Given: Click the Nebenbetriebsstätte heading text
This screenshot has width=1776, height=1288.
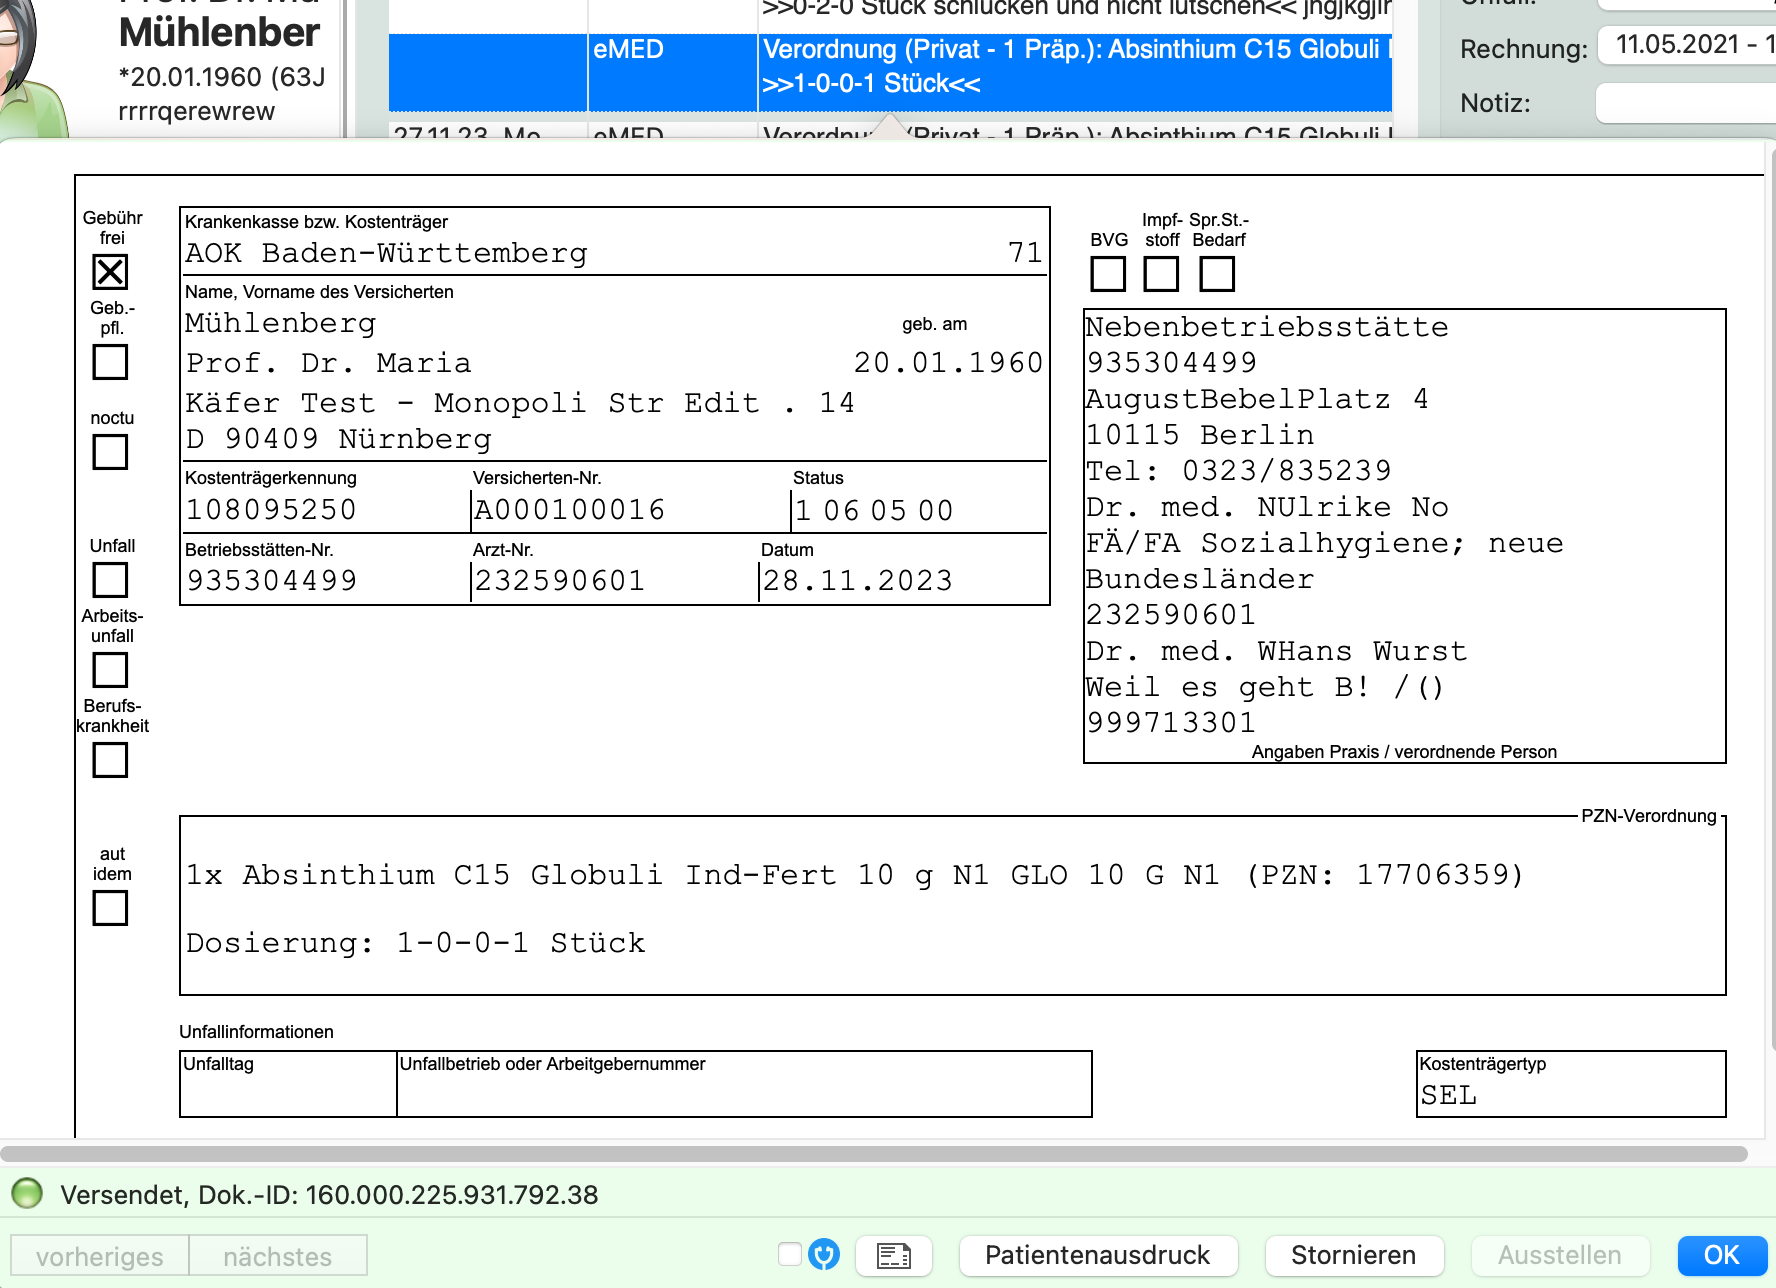Looking at the screenshot, I should (x=1267, y=327).
